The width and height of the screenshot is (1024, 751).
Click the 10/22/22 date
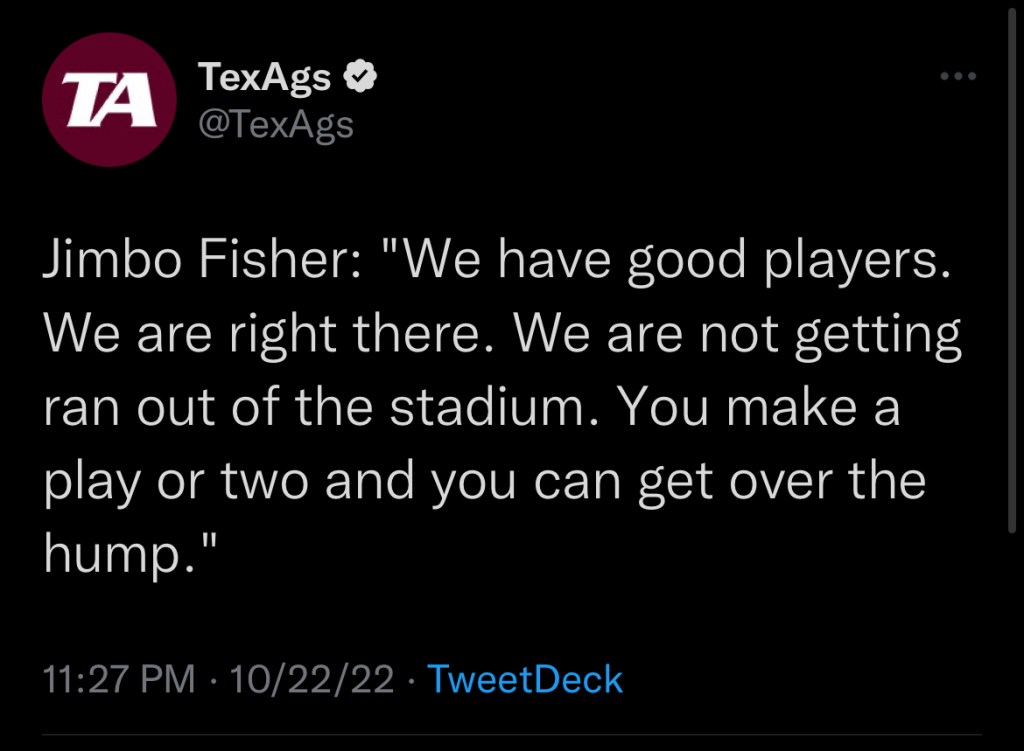coord(311,680)
